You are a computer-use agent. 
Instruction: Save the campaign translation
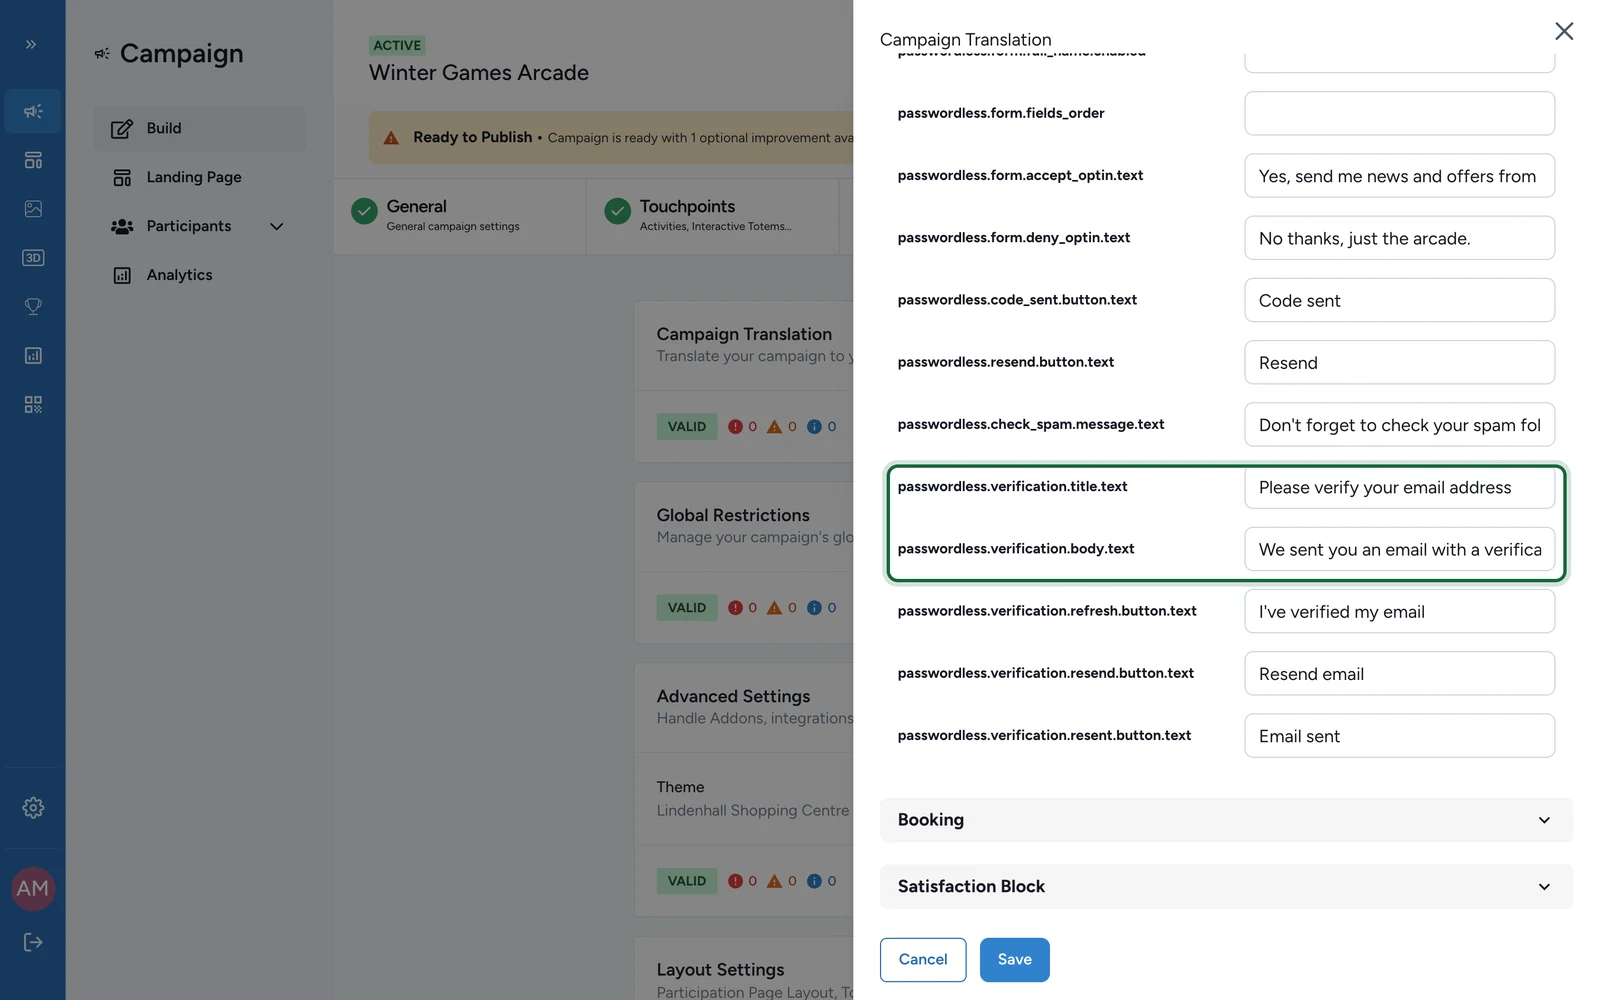(1015, 960)
